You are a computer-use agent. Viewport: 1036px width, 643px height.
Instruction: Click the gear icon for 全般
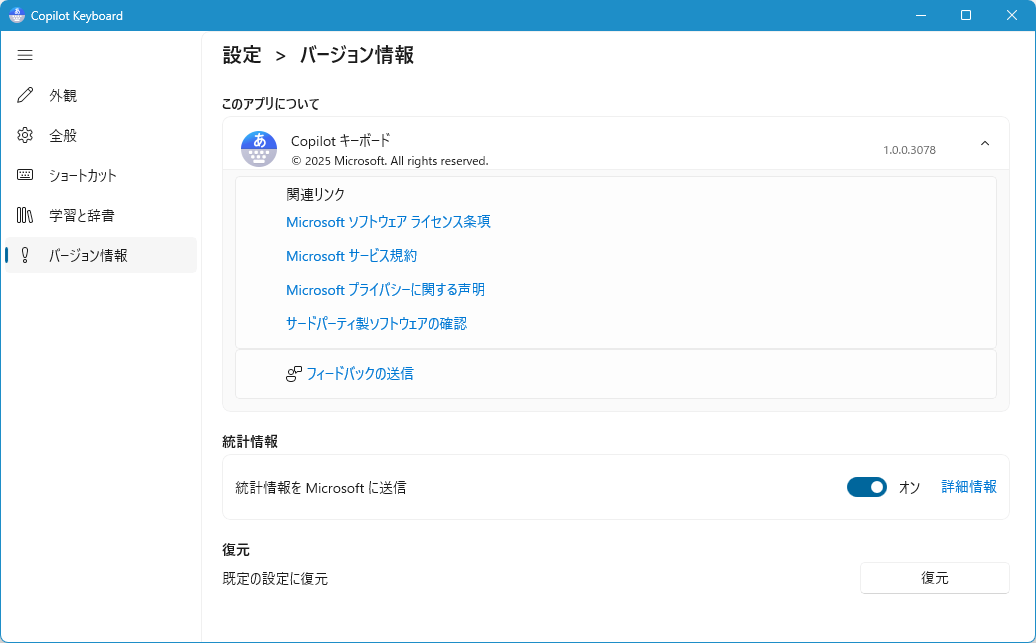pyautogui.click(x=26, y=135)
